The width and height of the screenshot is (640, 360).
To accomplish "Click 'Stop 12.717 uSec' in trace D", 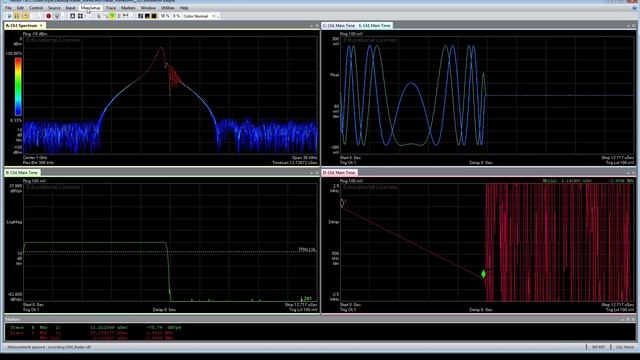I will pos(618,305).
